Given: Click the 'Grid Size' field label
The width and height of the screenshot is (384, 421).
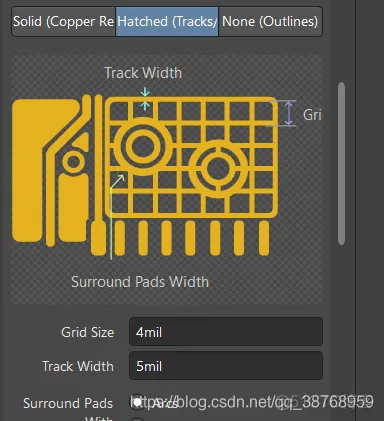Looking at the screenshot, I should [88, 332].
